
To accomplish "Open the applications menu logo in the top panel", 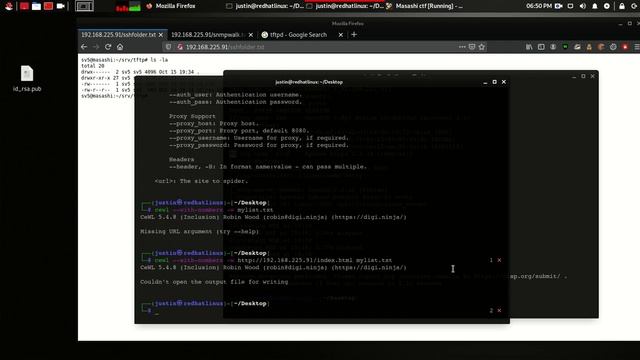I will click(9, 6).
